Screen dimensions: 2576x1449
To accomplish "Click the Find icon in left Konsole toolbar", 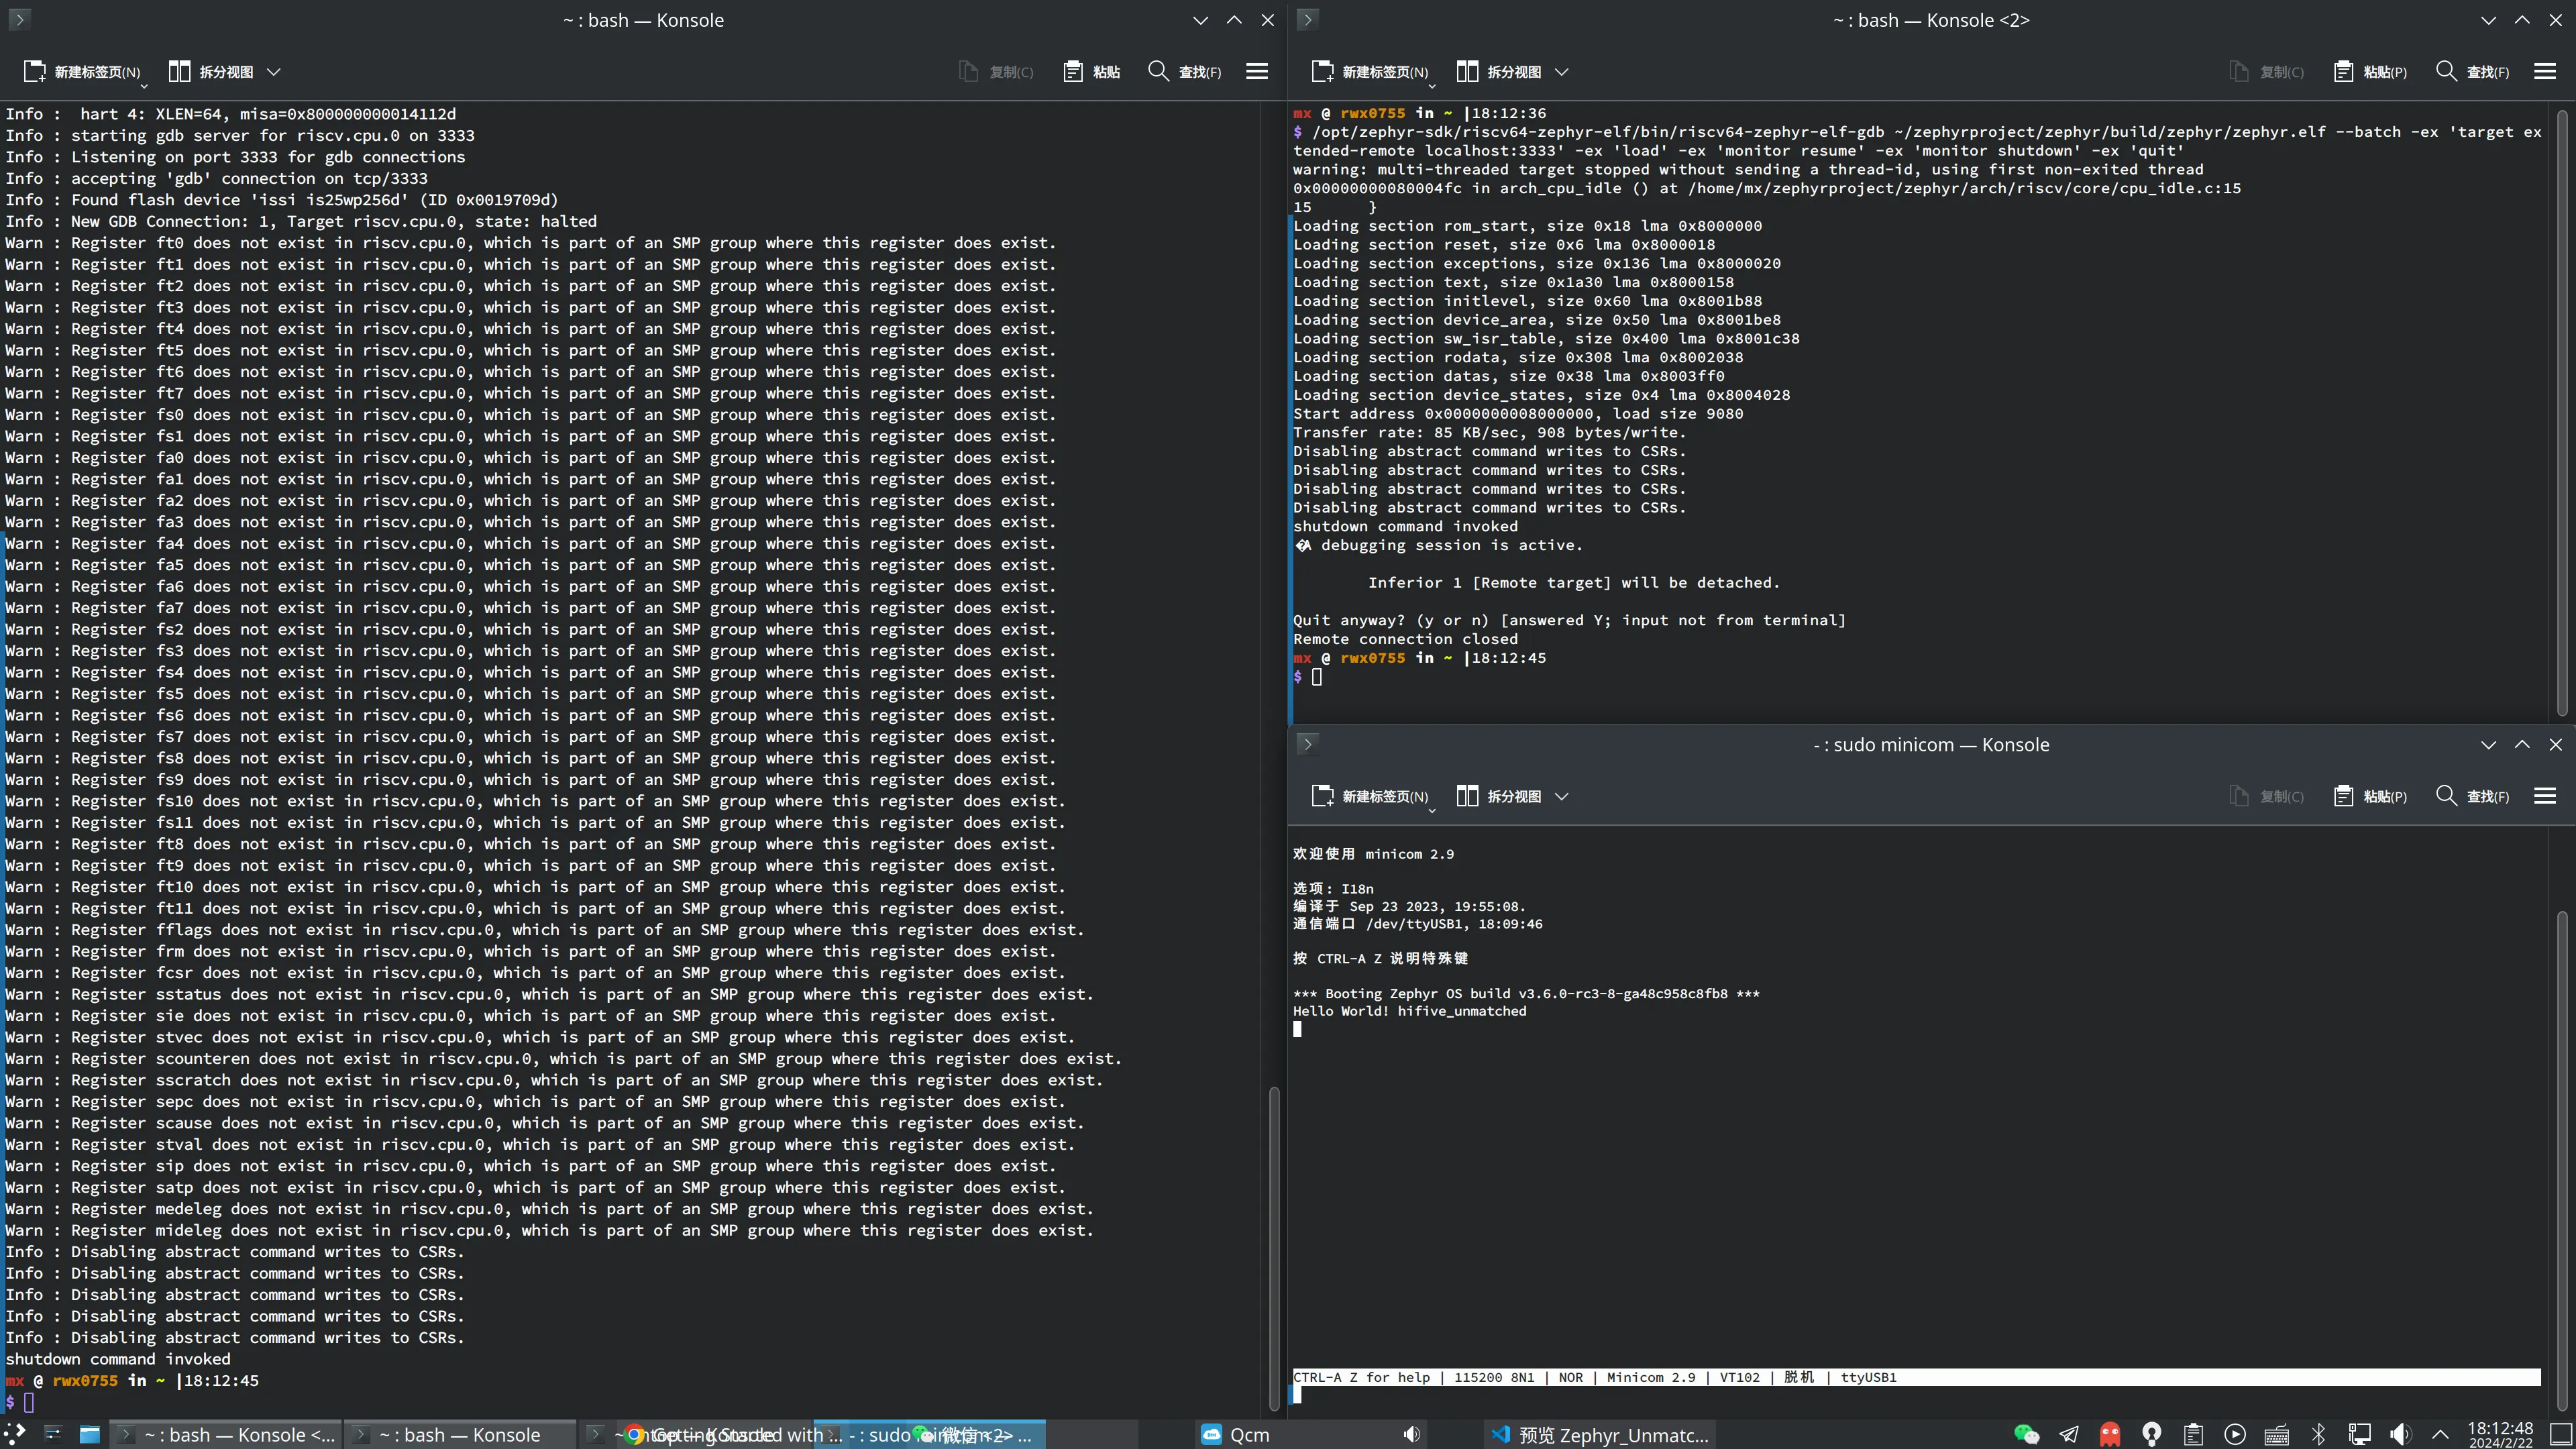I will (x=1158, y=71).
